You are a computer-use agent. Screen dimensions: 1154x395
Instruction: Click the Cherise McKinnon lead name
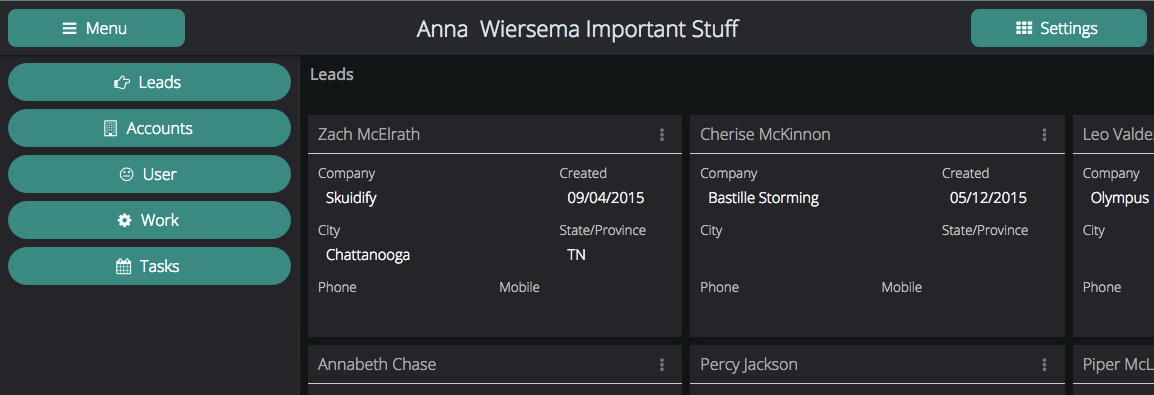coord(765,135)
